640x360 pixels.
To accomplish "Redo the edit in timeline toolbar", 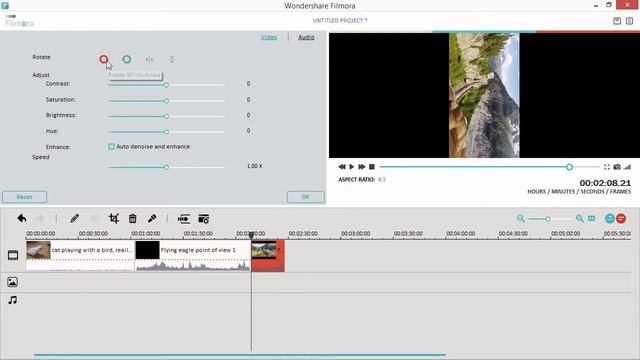I will pos(40,218).
